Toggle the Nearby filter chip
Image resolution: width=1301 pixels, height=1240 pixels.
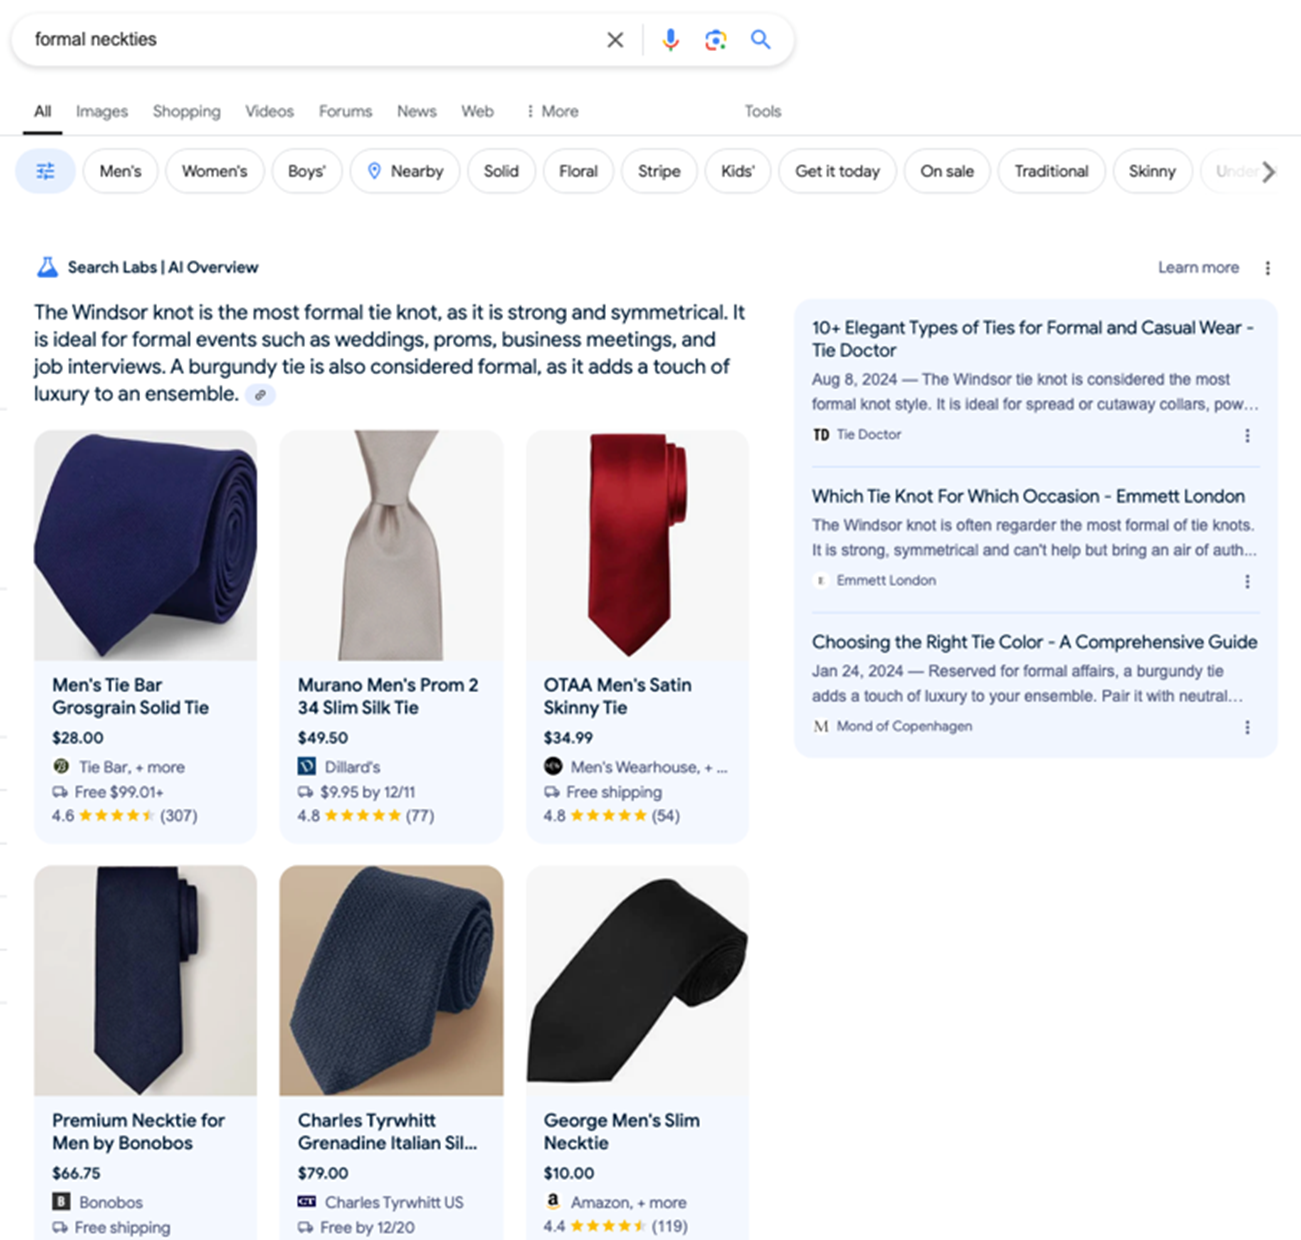point(405,171)
